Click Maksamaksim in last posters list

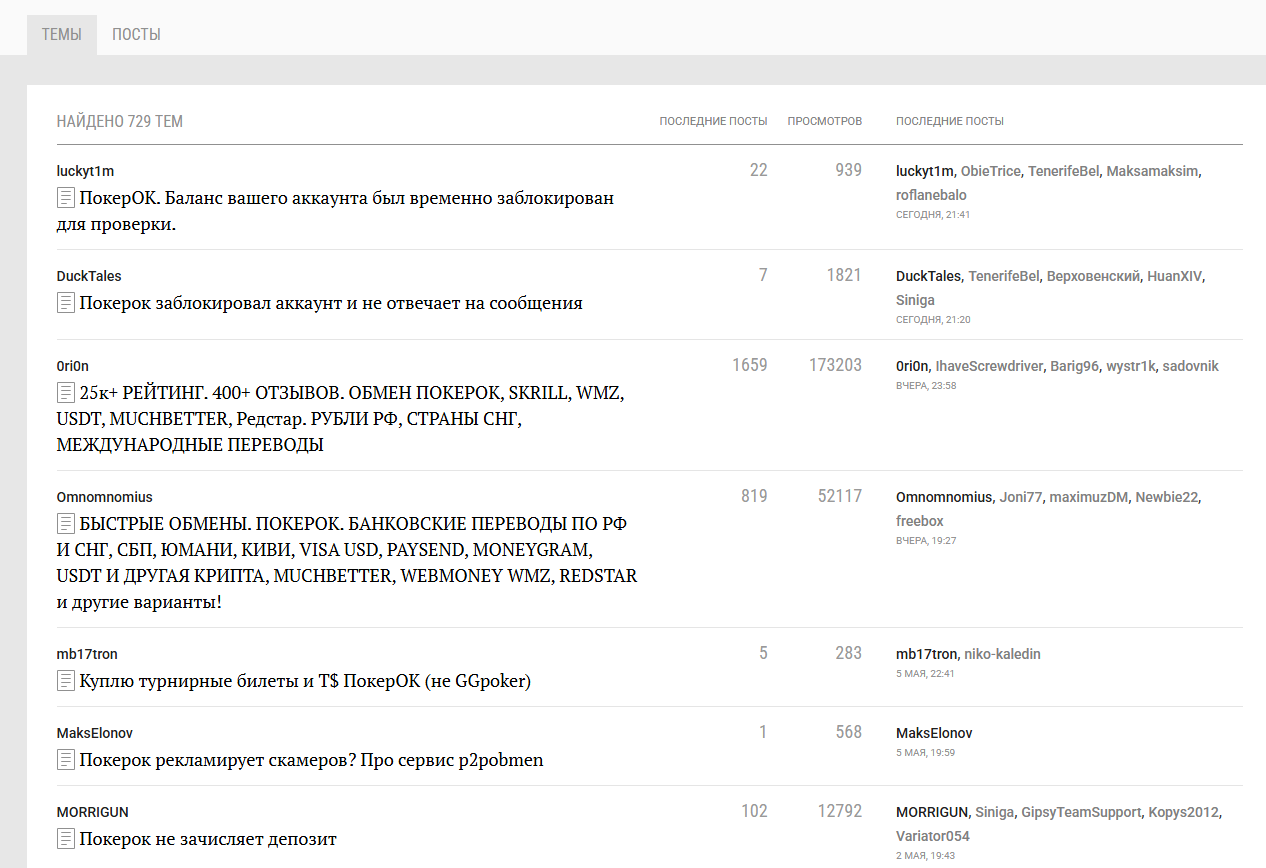pos(1152,171)
